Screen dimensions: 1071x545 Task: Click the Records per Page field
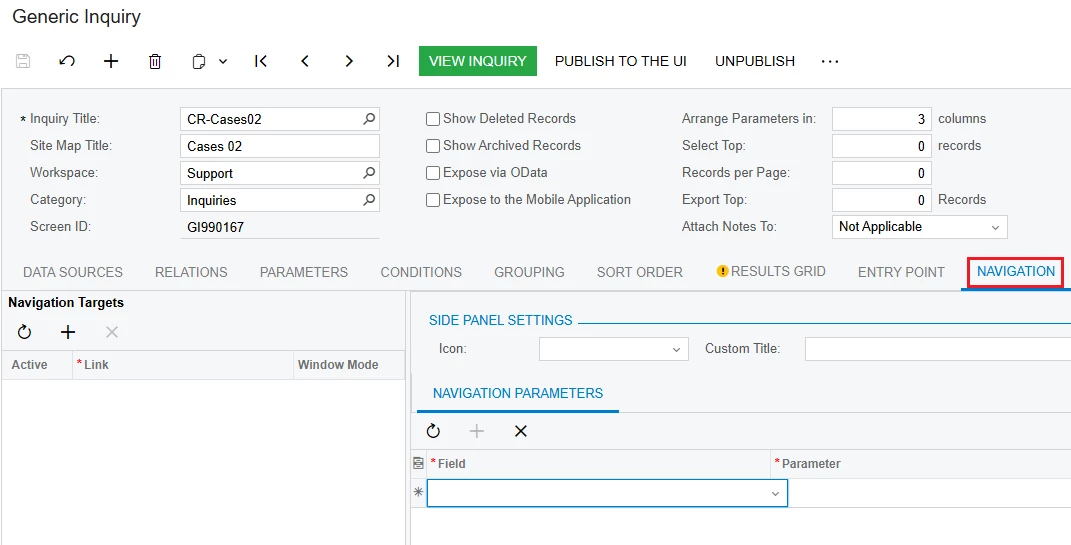tap(882, 173)
